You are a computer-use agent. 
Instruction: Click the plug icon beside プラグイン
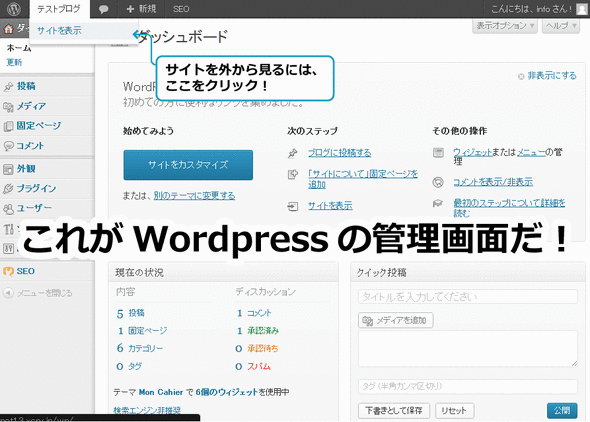8,189
